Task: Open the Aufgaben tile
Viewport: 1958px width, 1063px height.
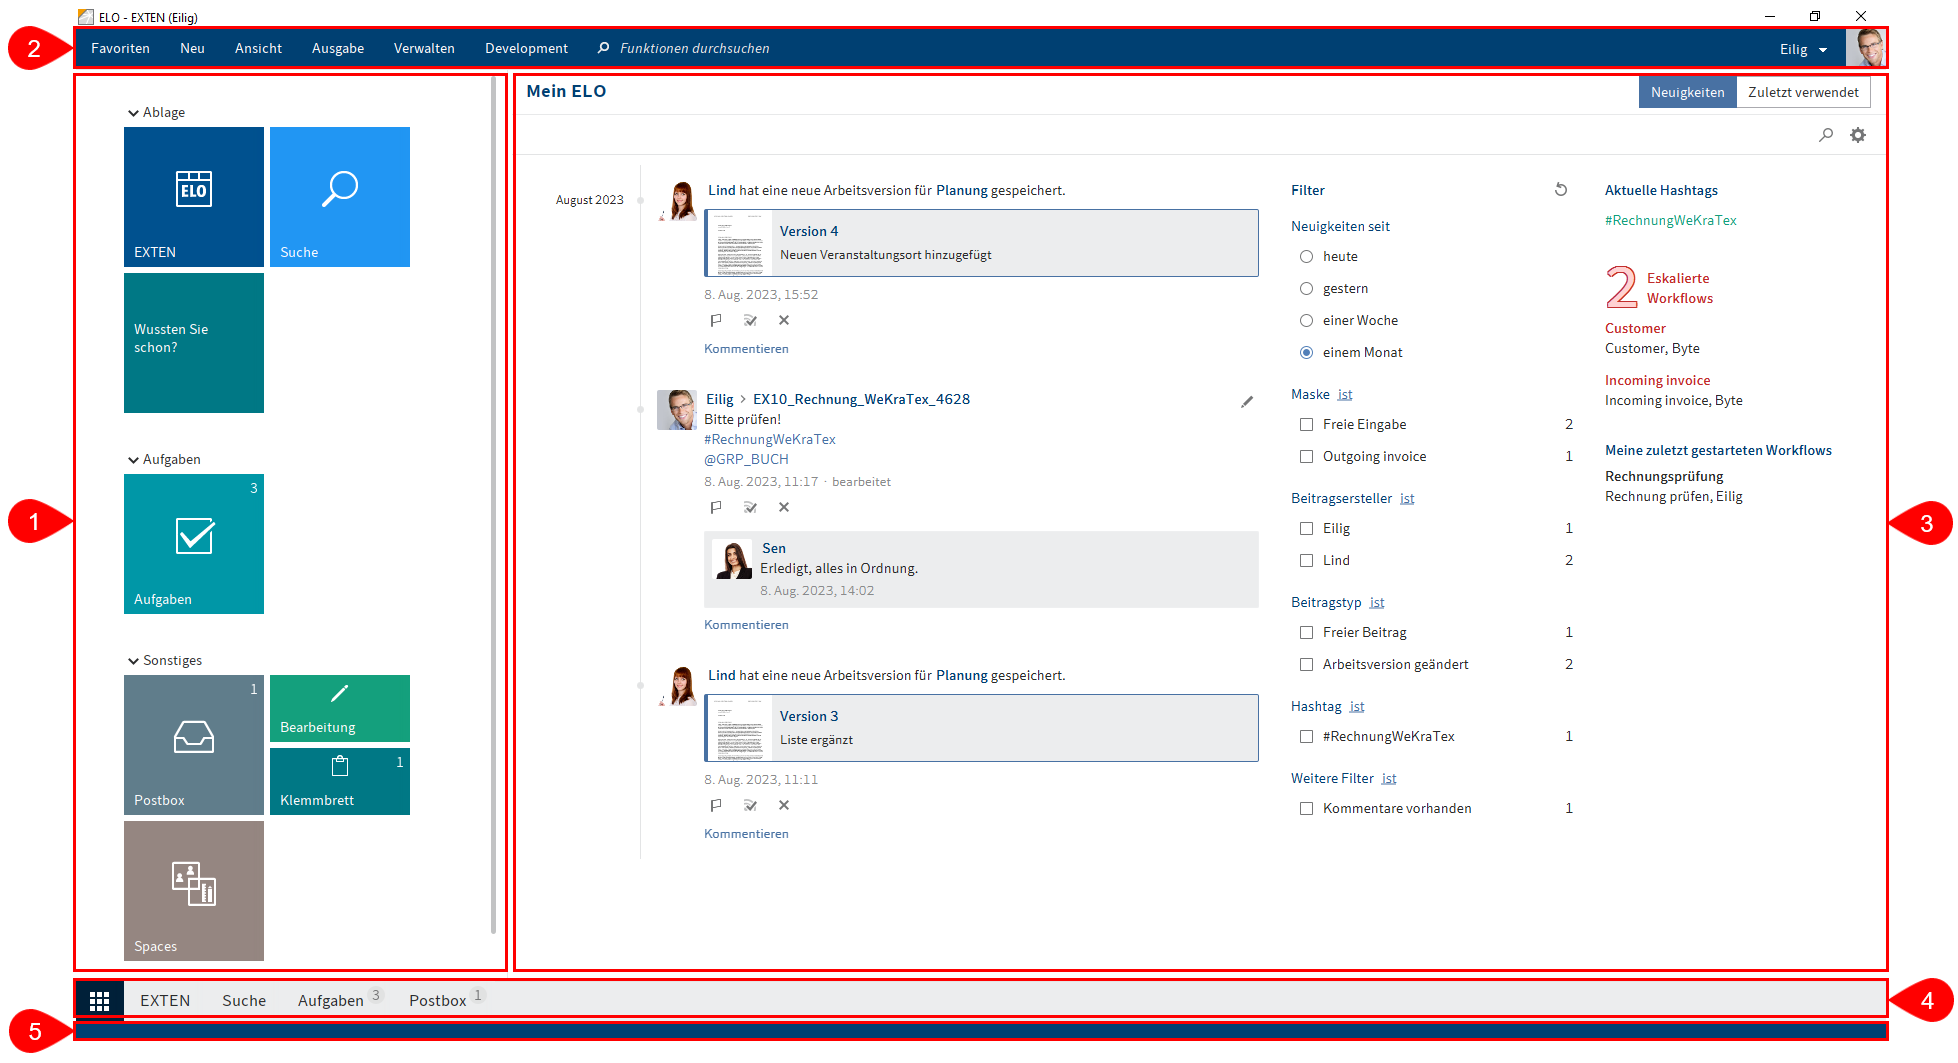Action: (193, 543)
